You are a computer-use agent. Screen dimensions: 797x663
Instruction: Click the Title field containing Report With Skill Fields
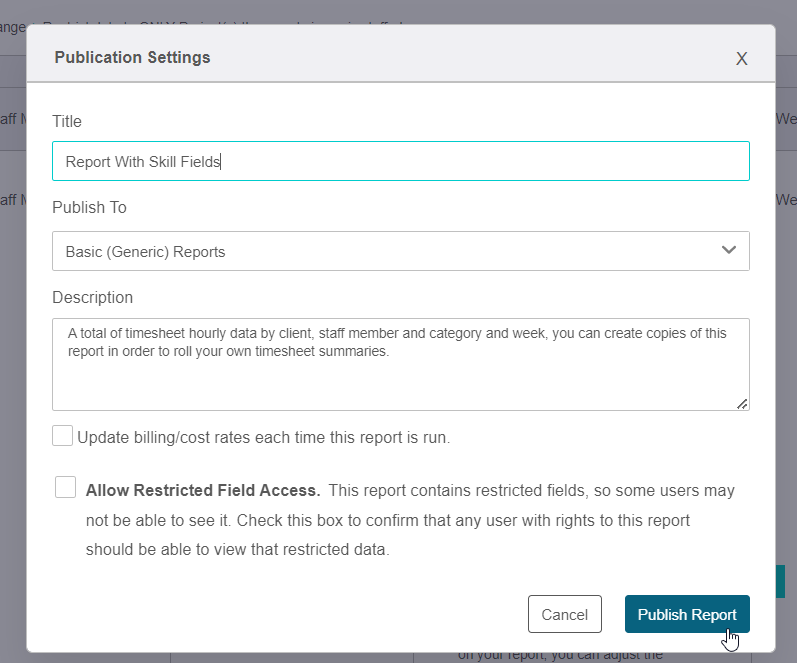click(x=400, y=161)
